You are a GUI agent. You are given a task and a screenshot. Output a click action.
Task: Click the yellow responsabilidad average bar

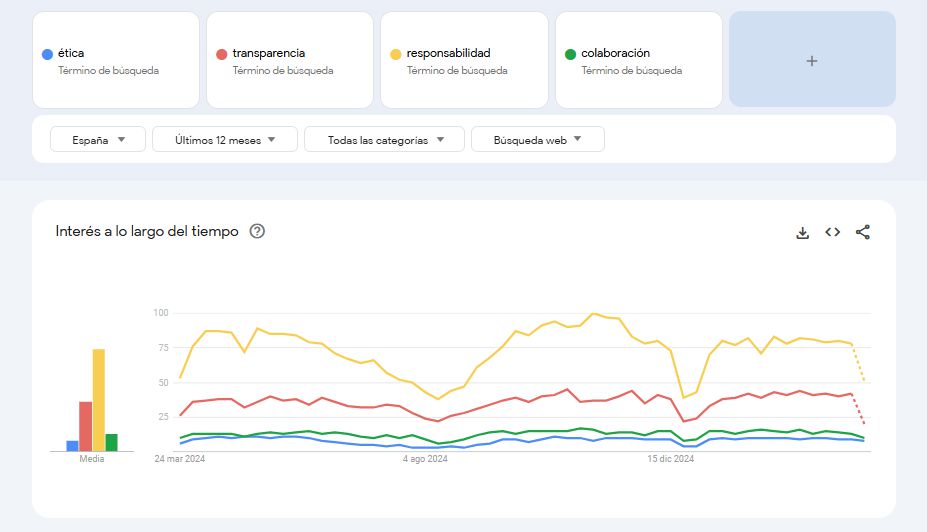click(x=99, y=400)
